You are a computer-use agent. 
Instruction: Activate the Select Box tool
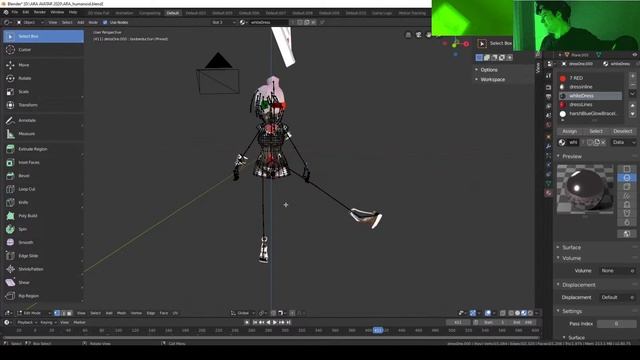(43, 36)
